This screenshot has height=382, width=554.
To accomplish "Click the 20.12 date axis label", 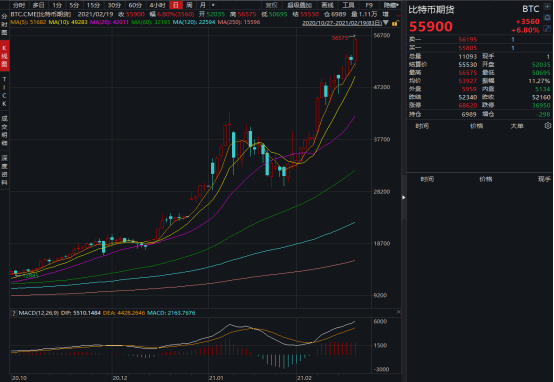I will [x=120, y=378].
